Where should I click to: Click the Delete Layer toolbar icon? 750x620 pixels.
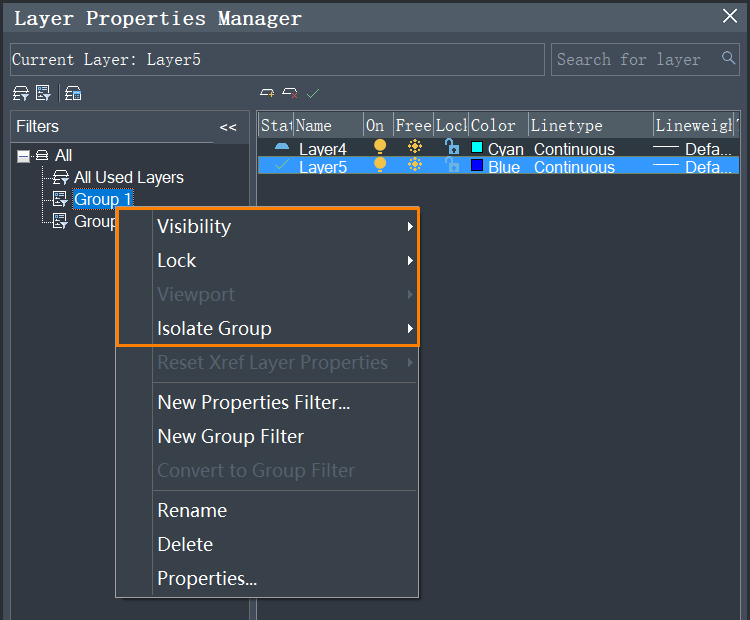(x=289, y=93)
